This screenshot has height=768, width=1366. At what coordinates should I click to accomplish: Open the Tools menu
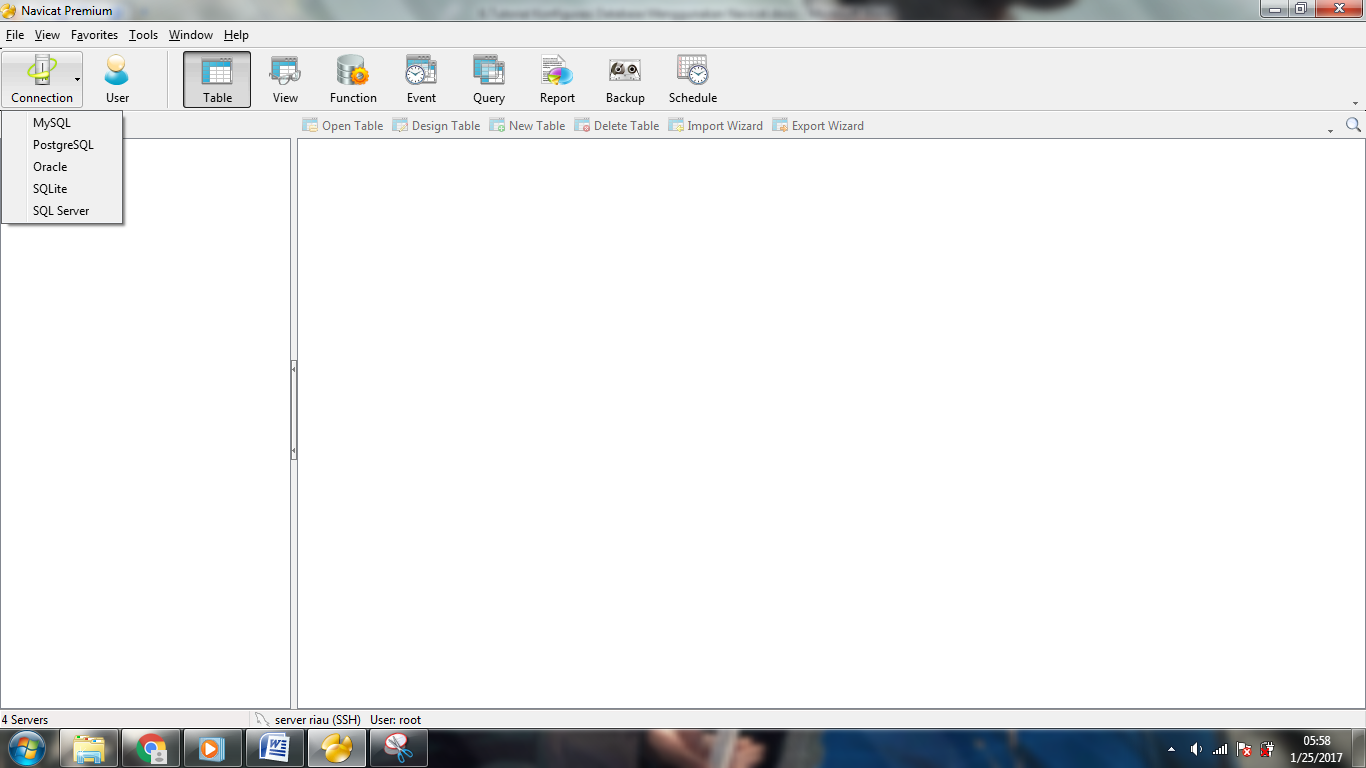click(x=143, y=35)
